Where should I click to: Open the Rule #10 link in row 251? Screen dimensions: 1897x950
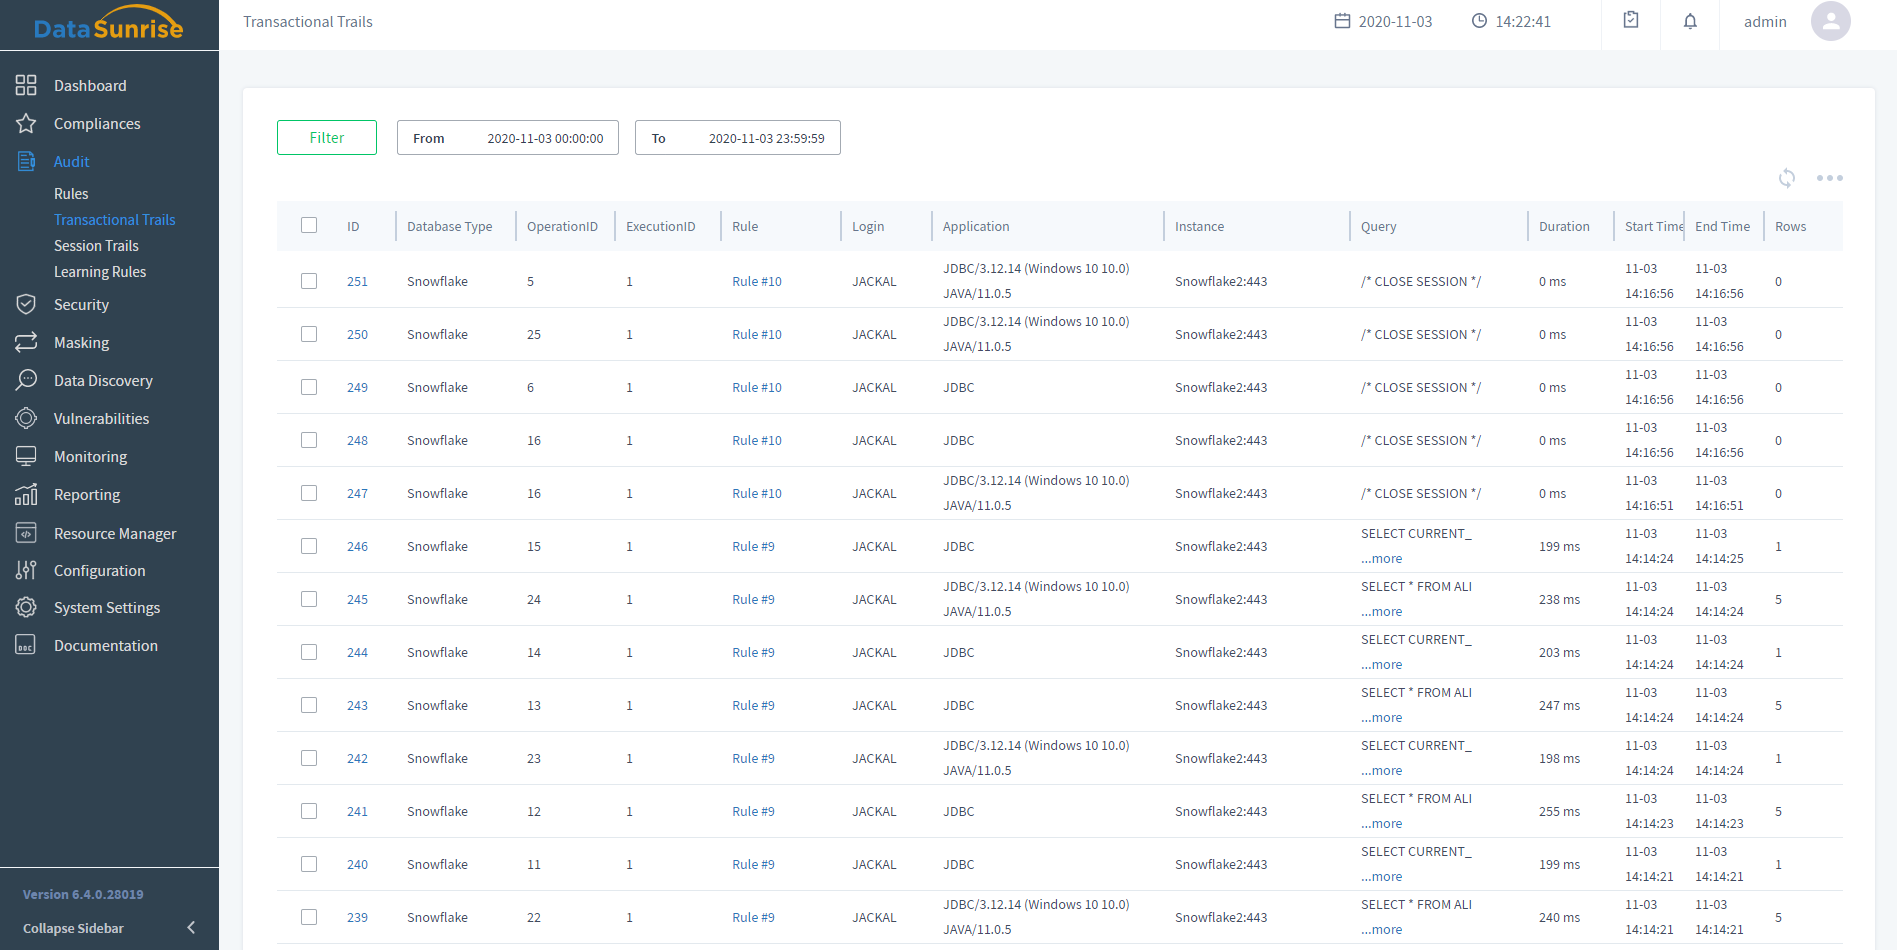tap(756, 282)
